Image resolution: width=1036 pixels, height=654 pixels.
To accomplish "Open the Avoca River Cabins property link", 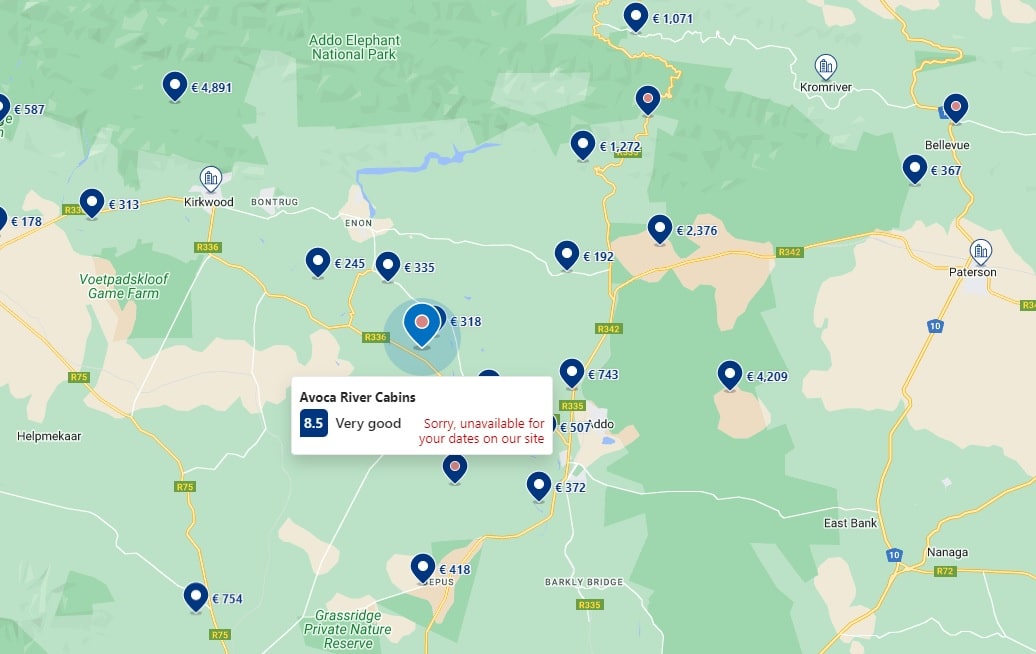I will pos(358,397).
